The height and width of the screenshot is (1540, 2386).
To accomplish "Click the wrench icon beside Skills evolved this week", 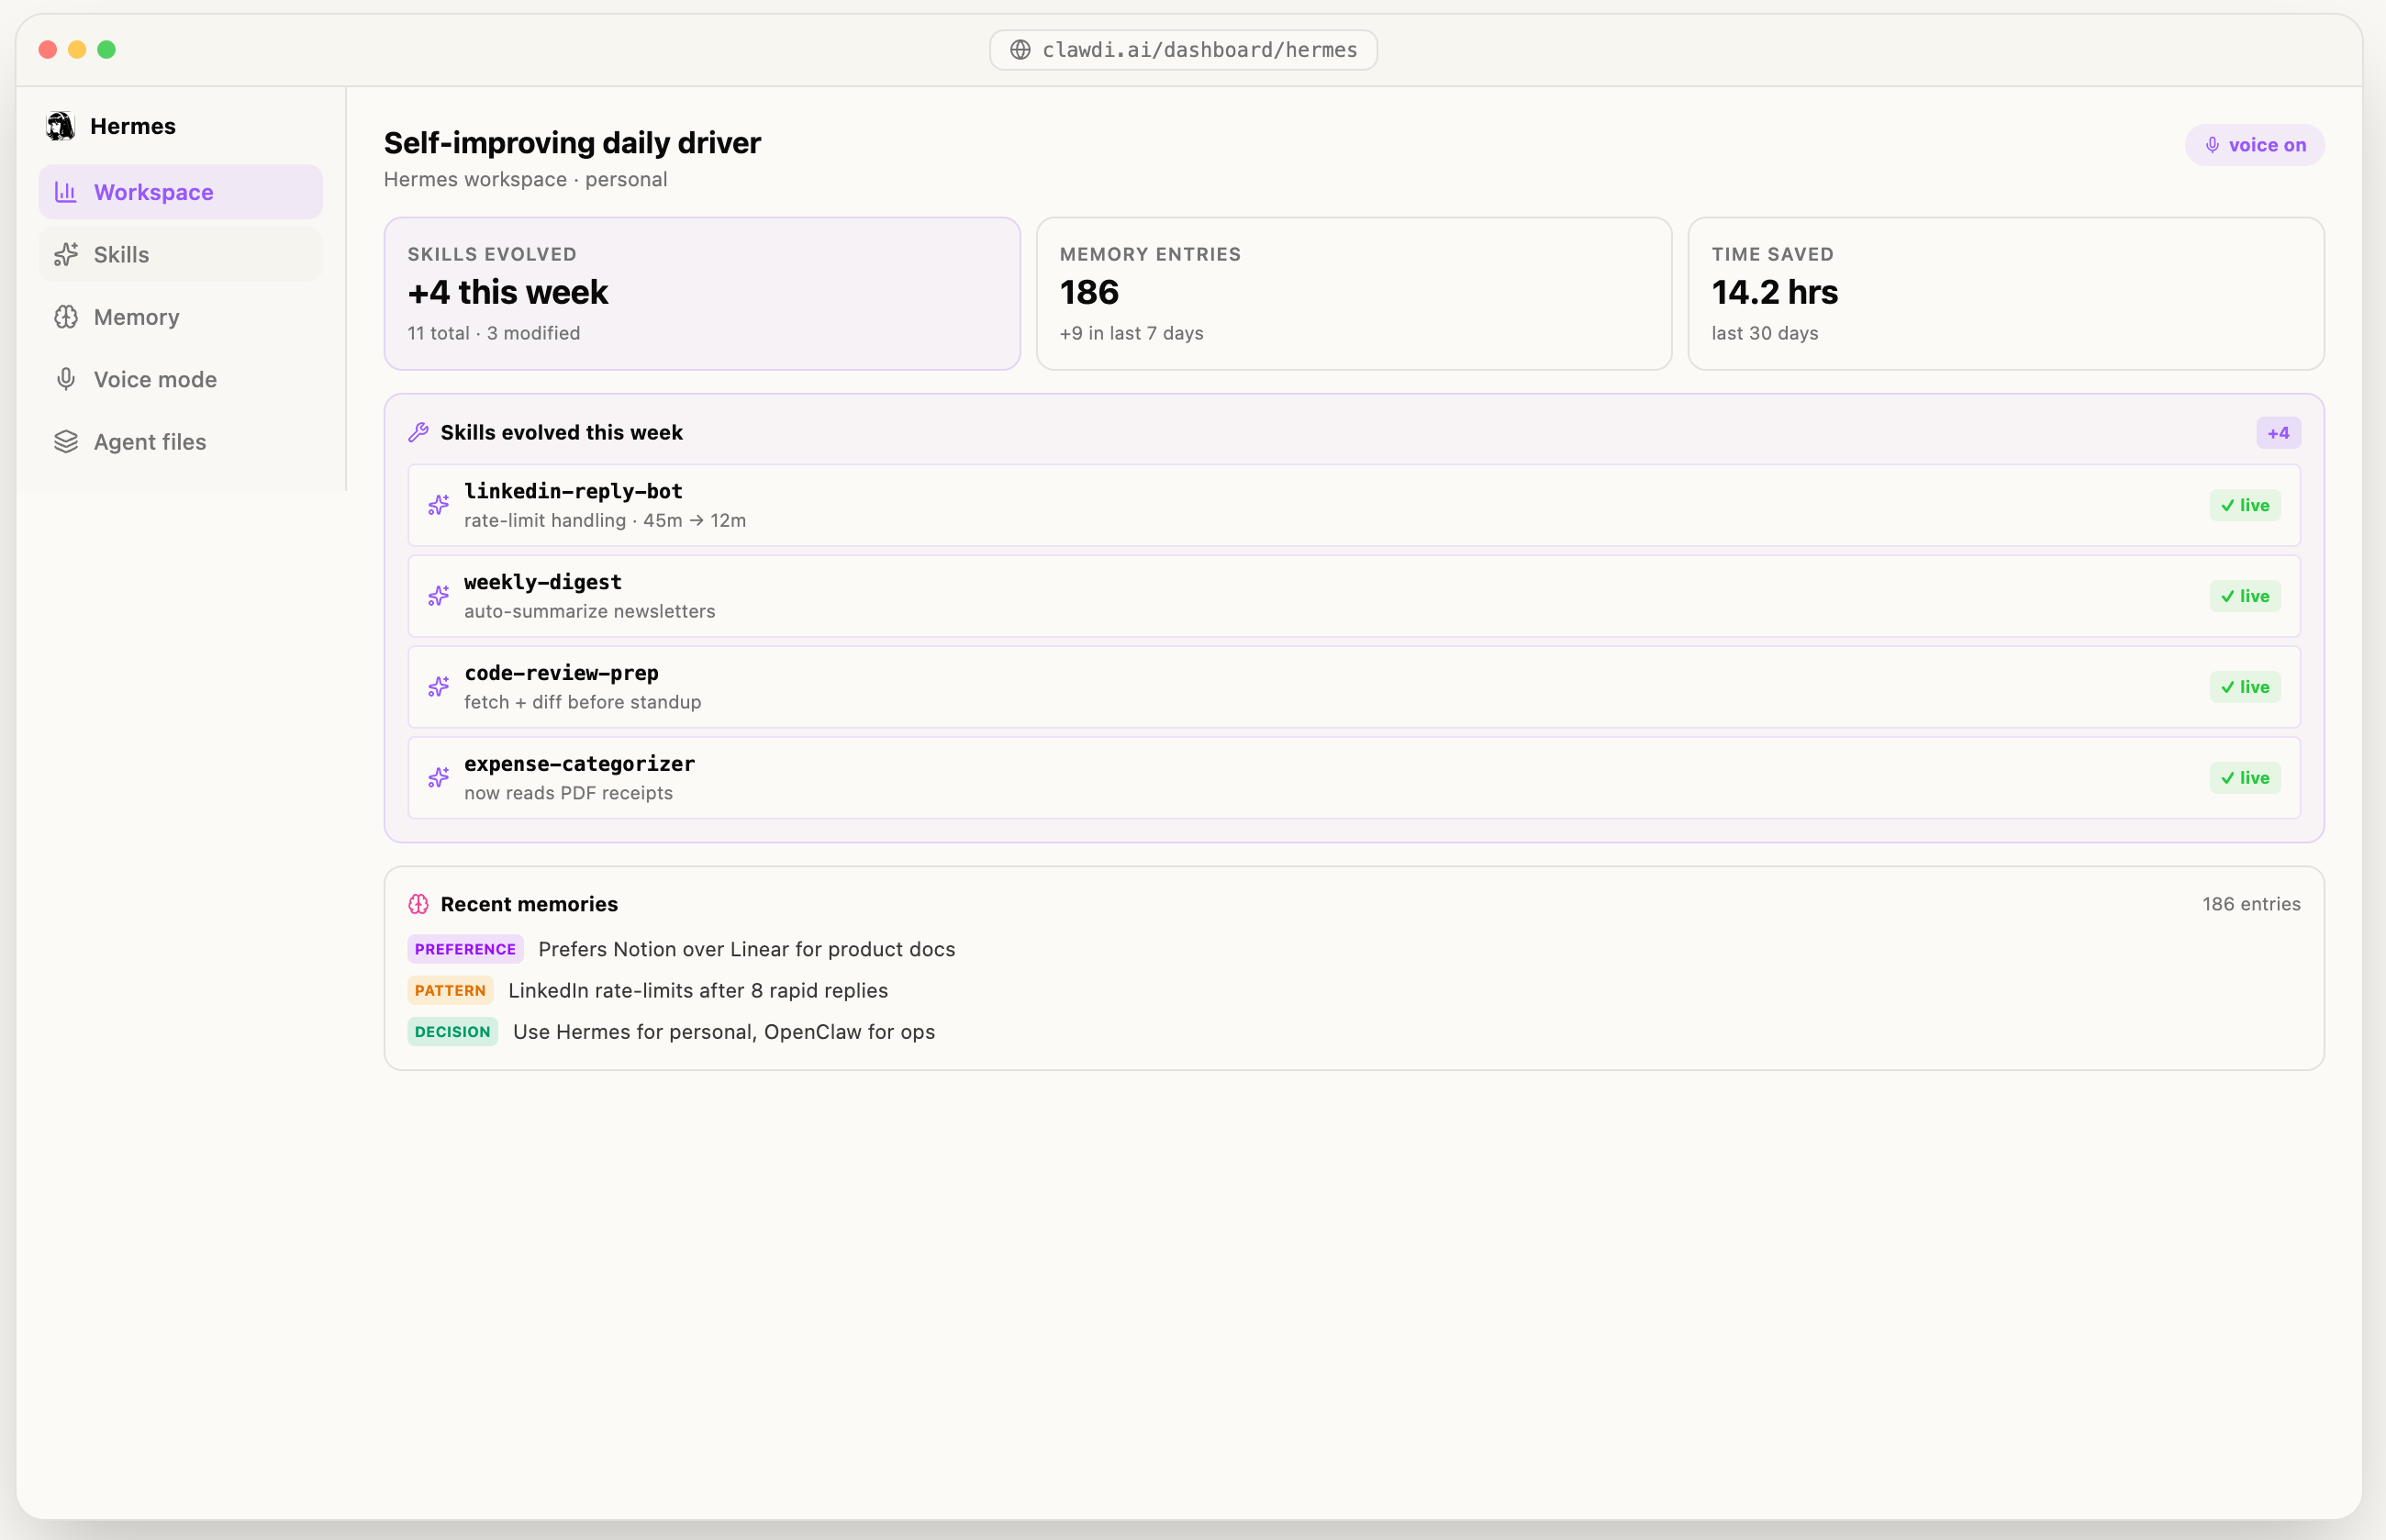I will coord(419,432).
